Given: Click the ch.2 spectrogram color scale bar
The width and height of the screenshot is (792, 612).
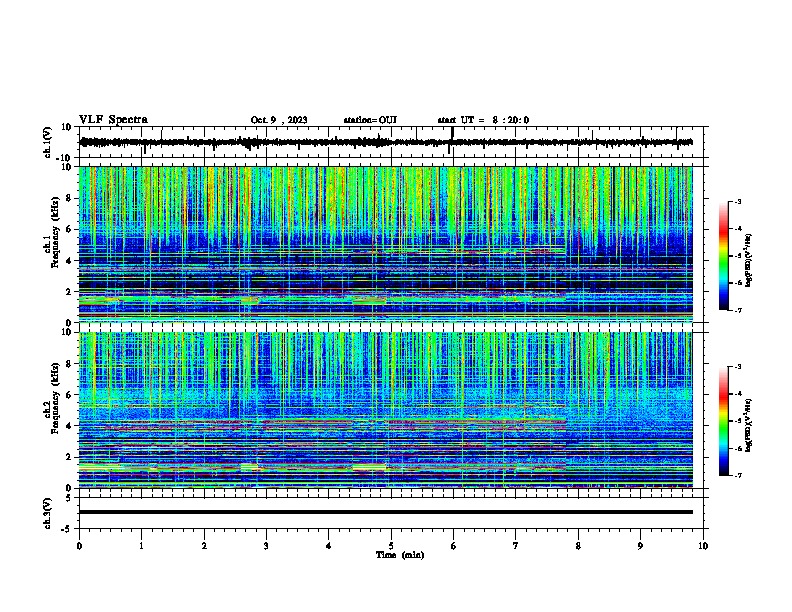Looking at the screenshot, I should (x=723, y=421).
